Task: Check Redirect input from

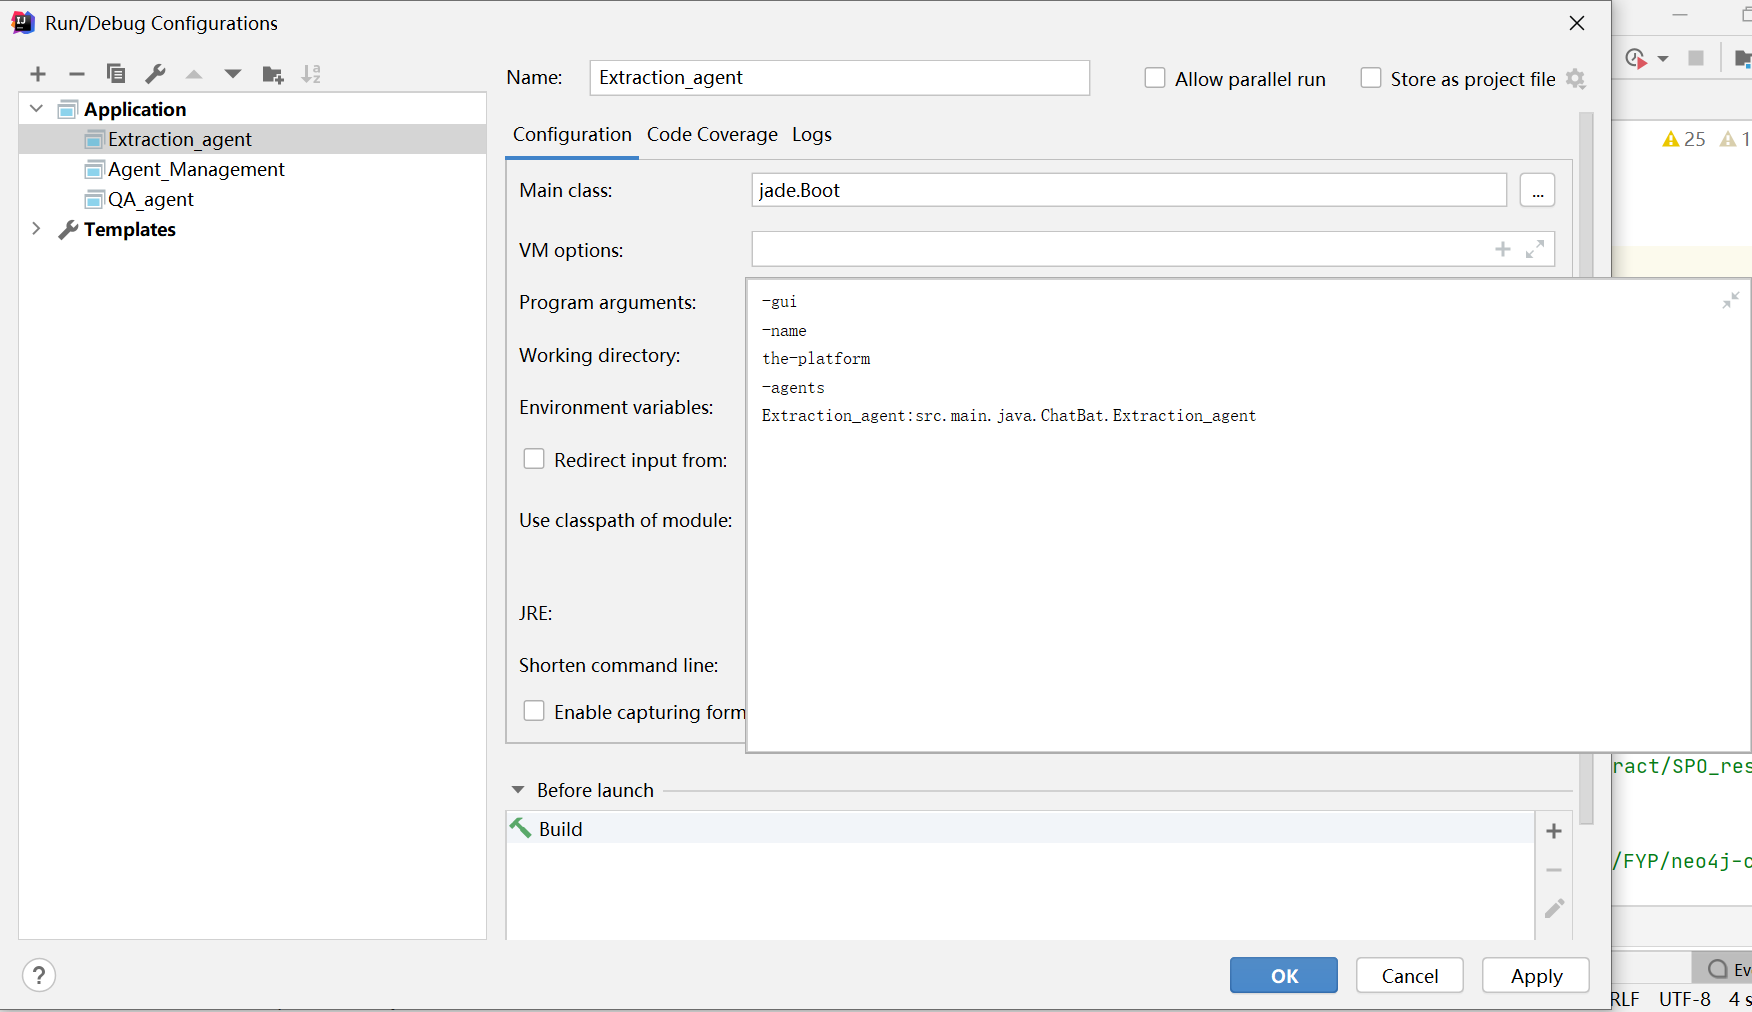Action: pyautogui.click(x=534, y=459)
